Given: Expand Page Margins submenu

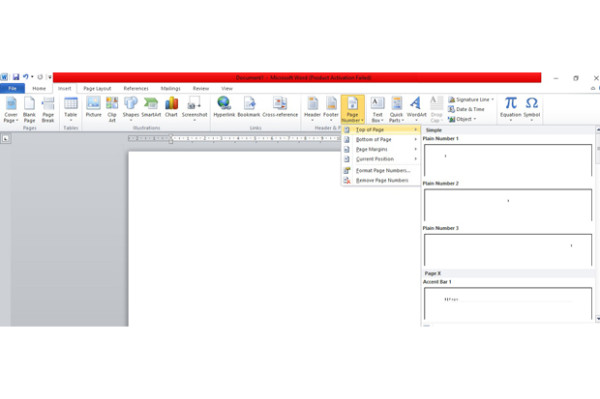Looking at the screenshot, I should [x=381, y=149].
